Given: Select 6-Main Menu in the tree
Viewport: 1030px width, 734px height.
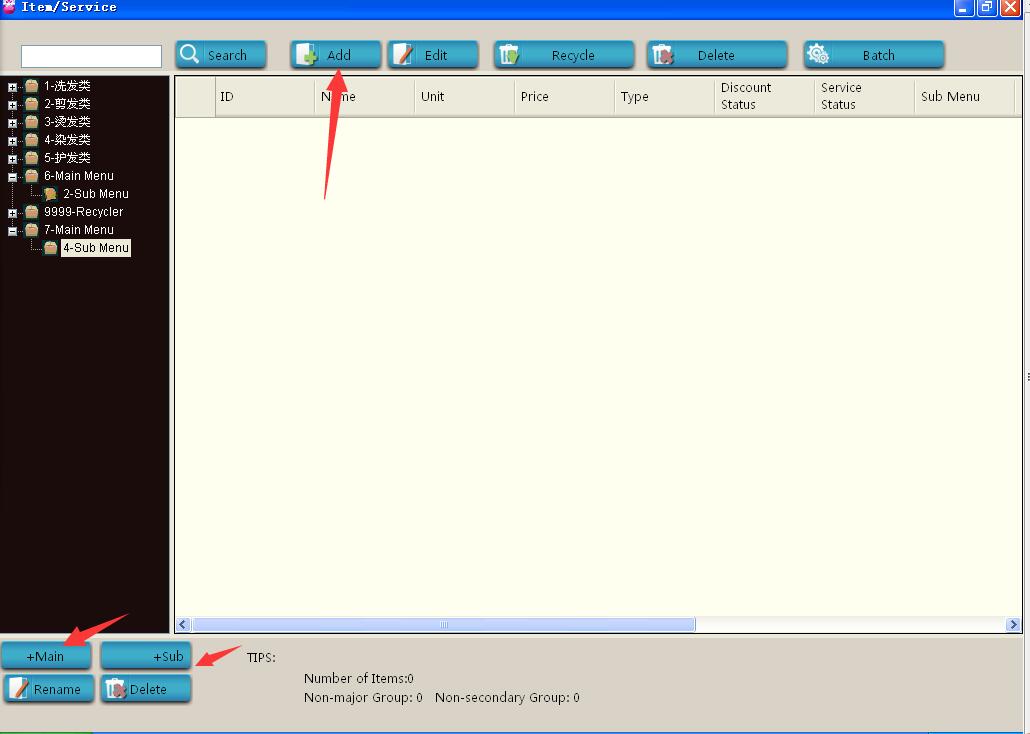Looking at the screenshot, I should click(79, 175).
